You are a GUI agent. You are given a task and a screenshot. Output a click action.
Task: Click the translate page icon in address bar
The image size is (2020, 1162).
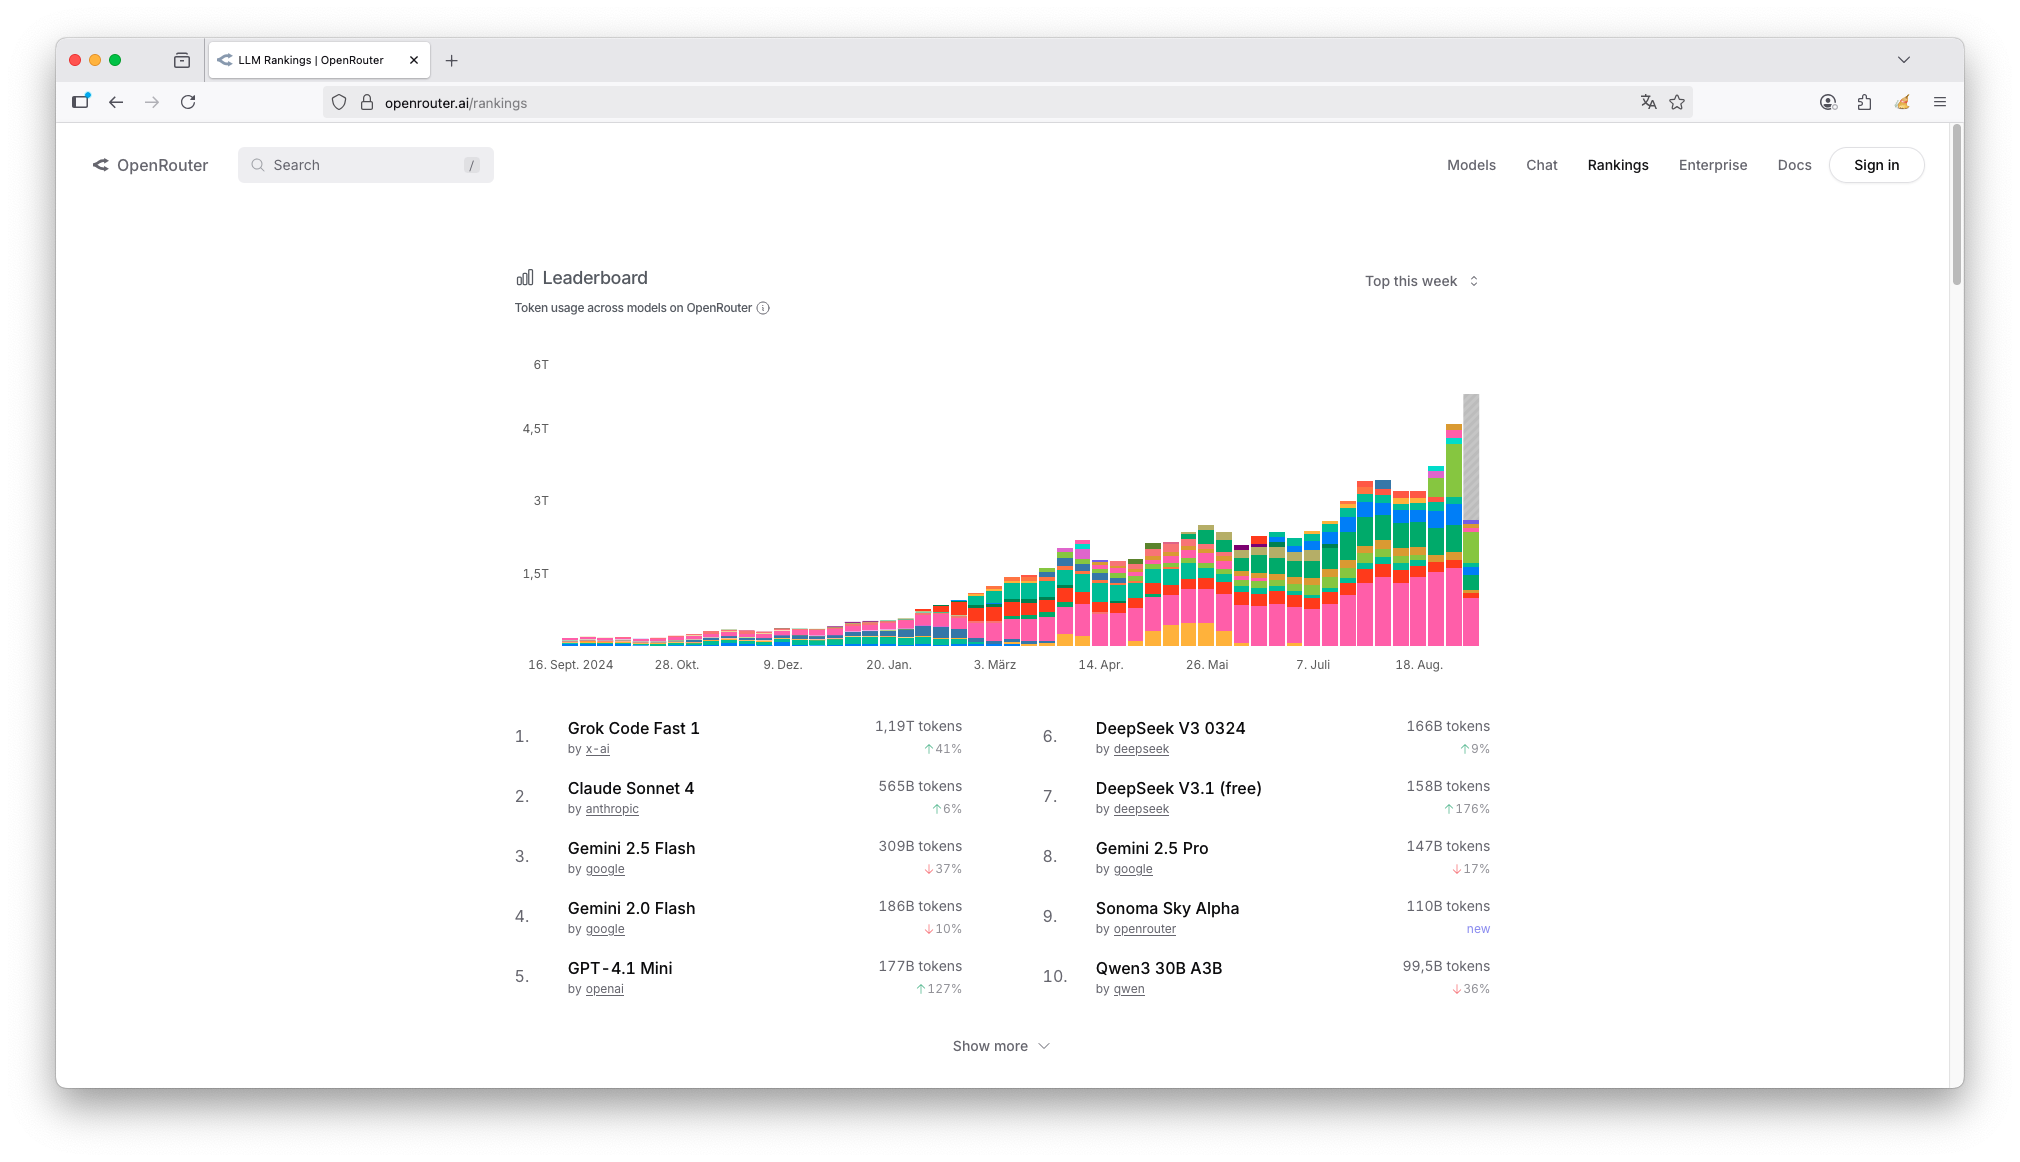(x=1648, y=102)
